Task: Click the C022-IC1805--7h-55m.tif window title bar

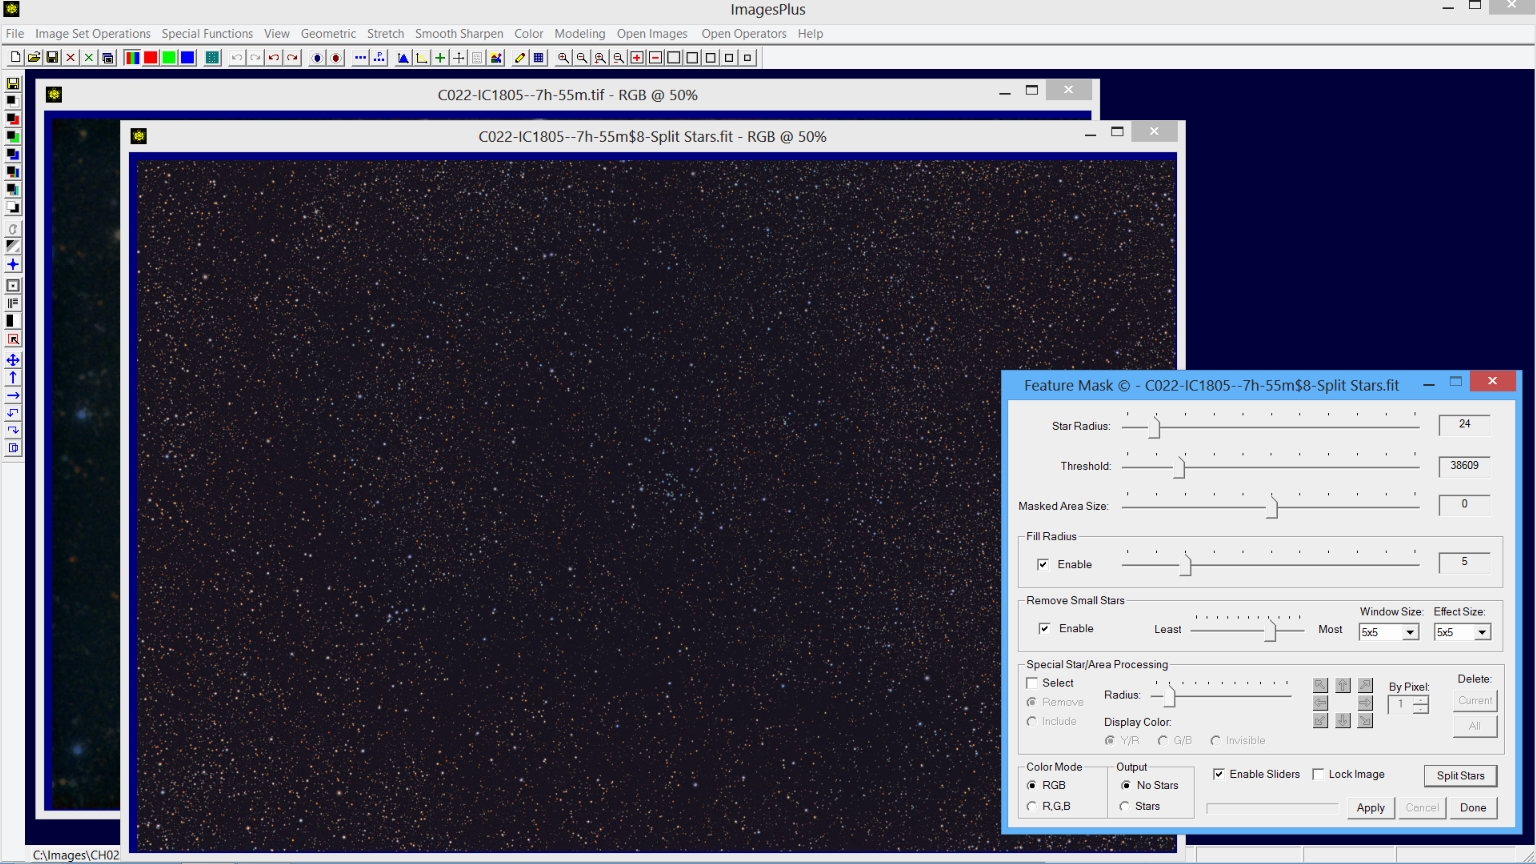Action: point(567,94)
